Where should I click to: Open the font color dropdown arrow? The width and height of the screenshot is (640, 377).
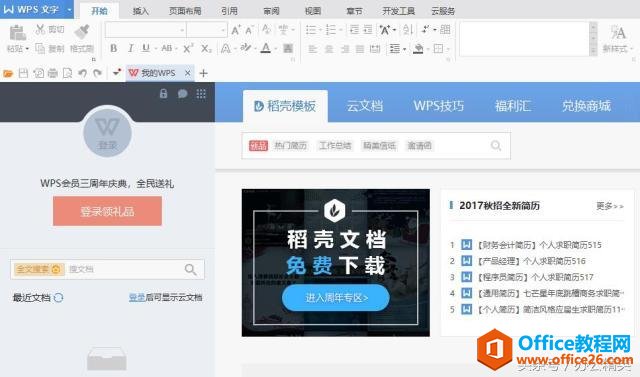click(x=276, y=49)
